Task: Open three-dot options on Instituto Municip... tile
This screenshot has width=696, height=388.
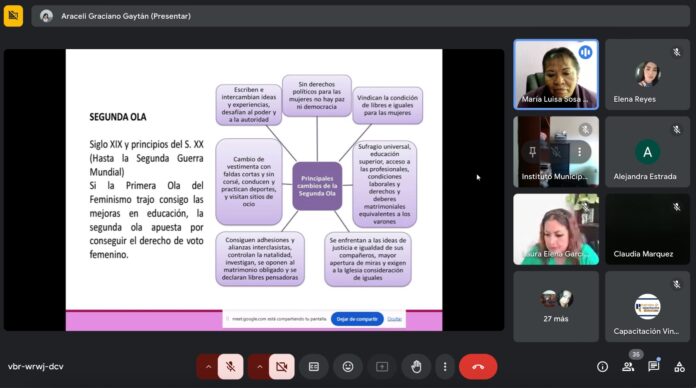Action: (x=579, y=152)
